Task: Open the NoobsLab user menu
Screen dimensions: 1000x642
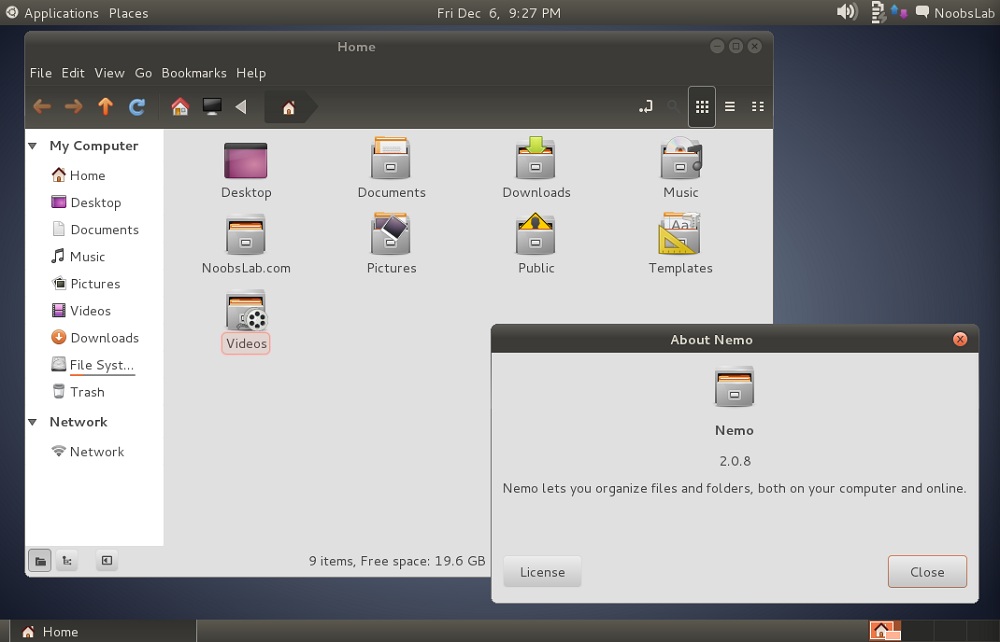Action: point(955,13)
